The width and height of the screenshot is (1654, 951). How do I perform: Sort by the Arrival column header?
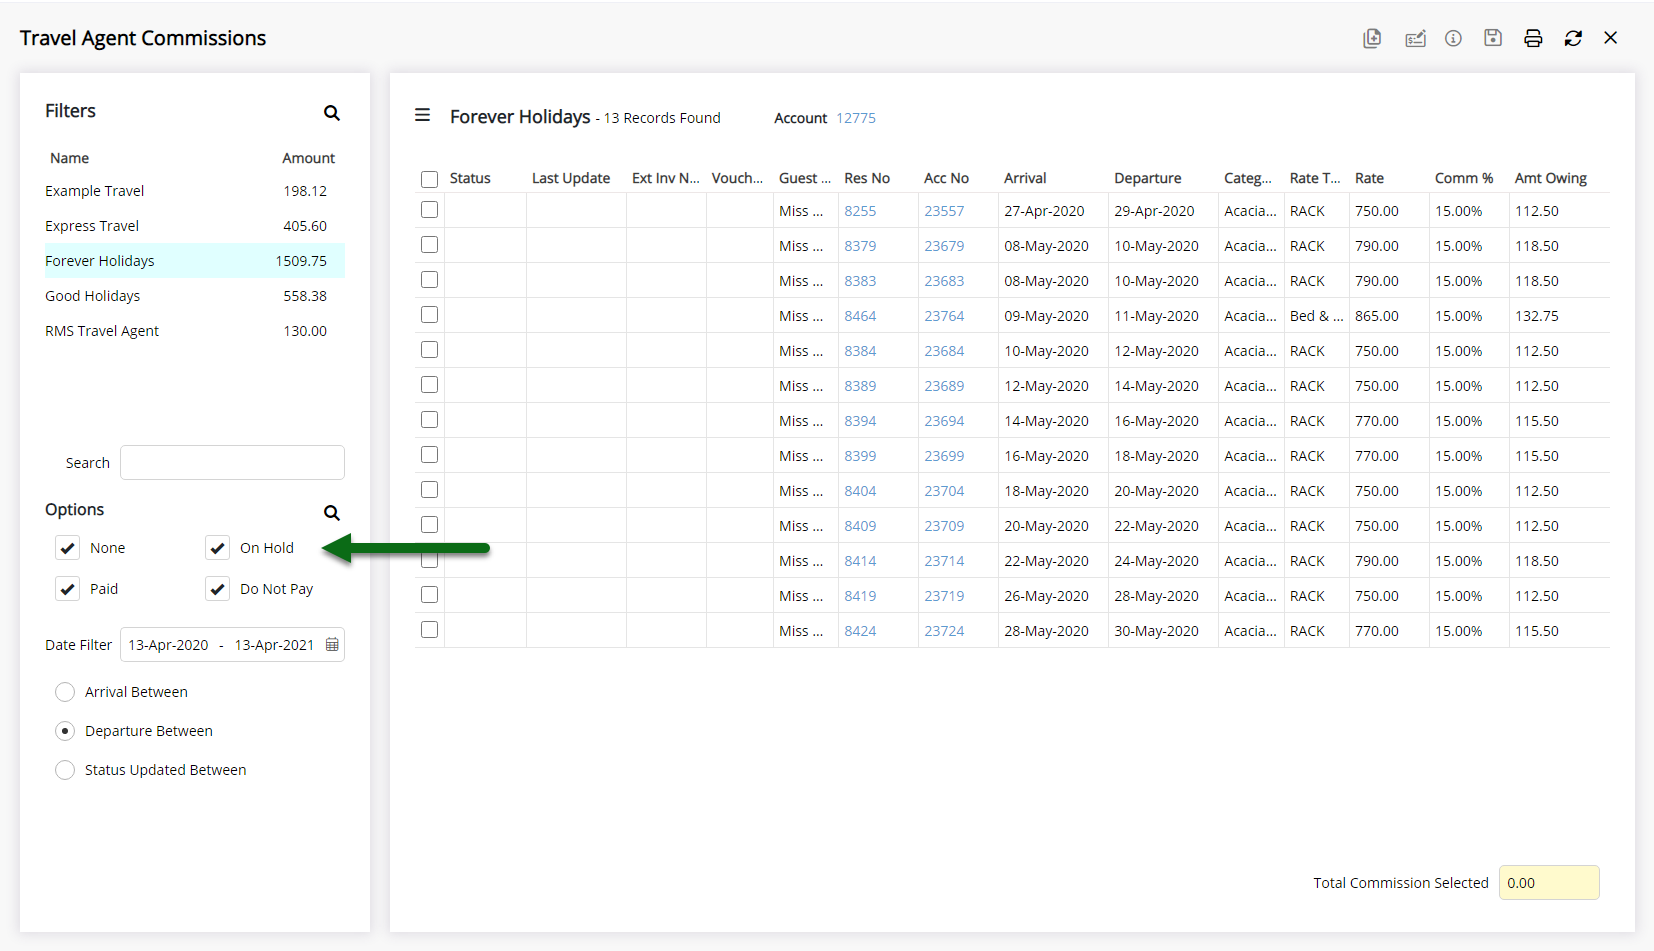click(1025, 178)
